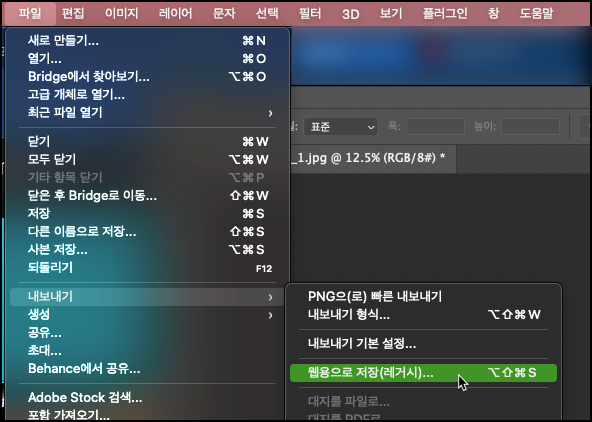The height and width of the screenshot is (422, 592).
Task: Select Adobe Stock 검색... menu item
Action: 147,397
